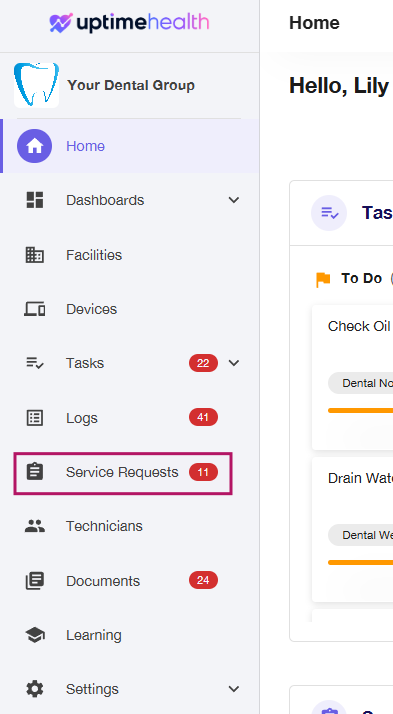
Task: Click the Check Oil card orange progress bar
Action: click(361, 411)
